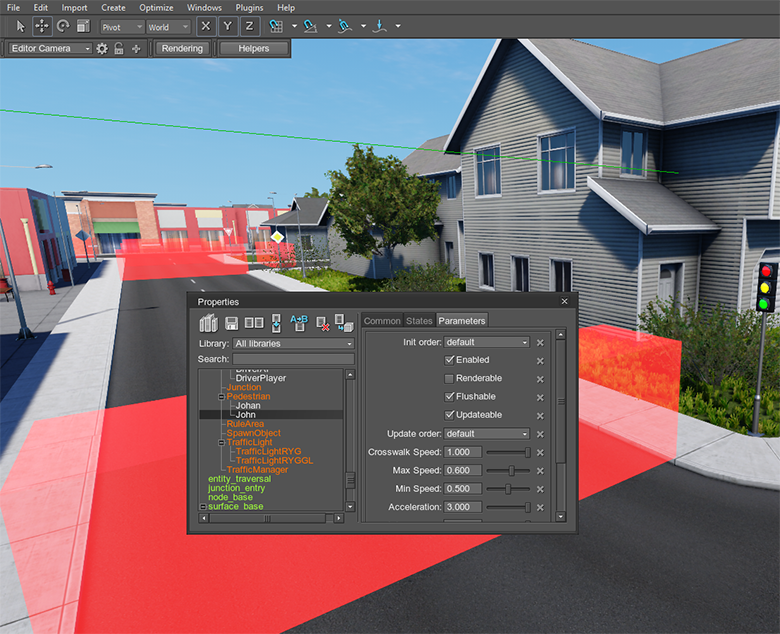Switch to the States tab

[x=419, y=321]
